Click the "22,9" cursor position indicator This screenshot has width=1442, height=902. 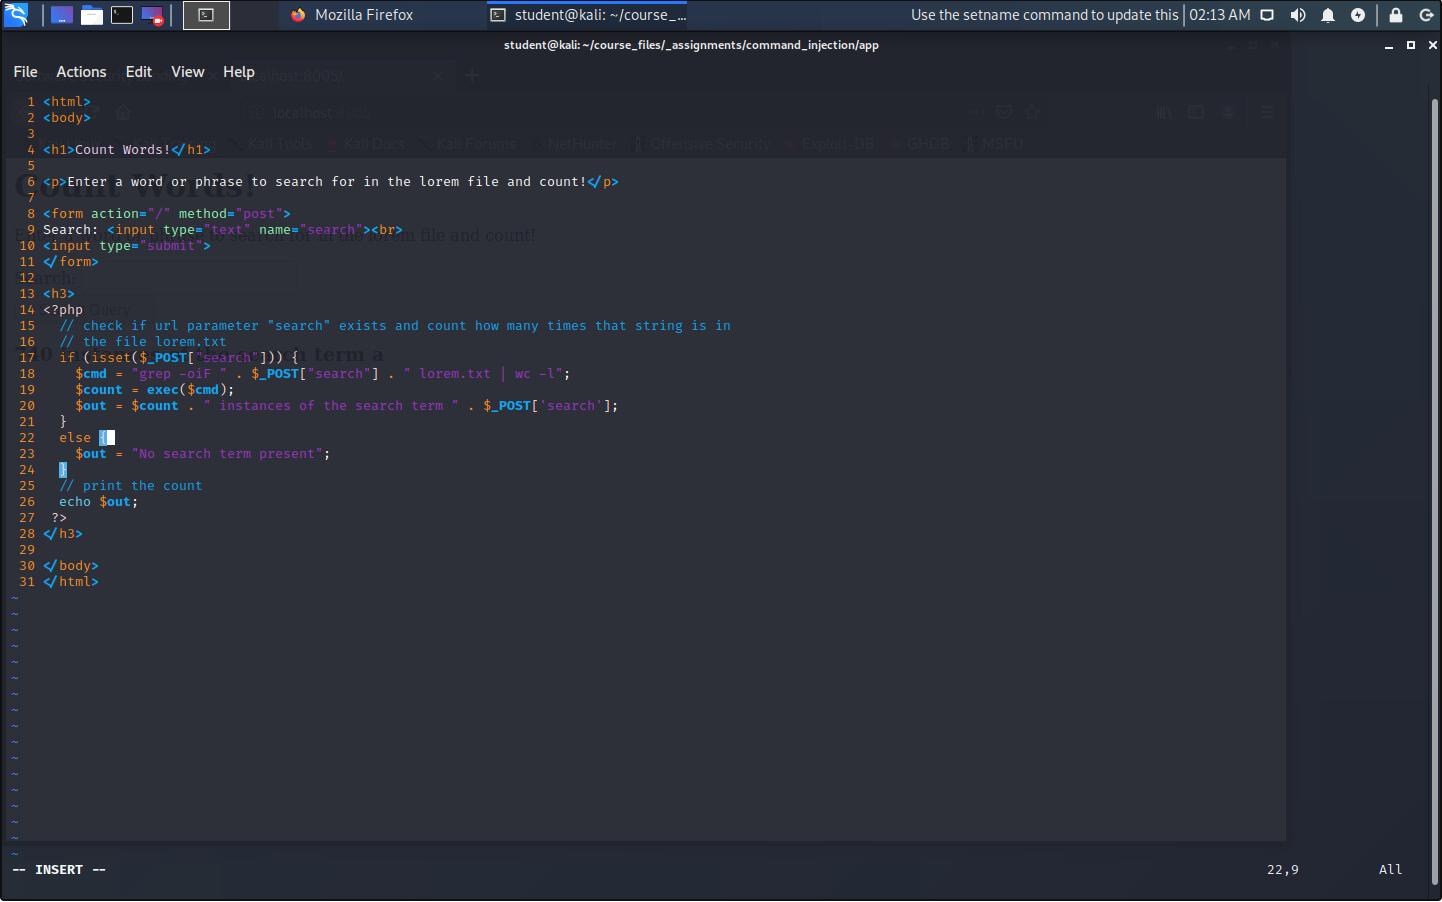coord(1283,870)
